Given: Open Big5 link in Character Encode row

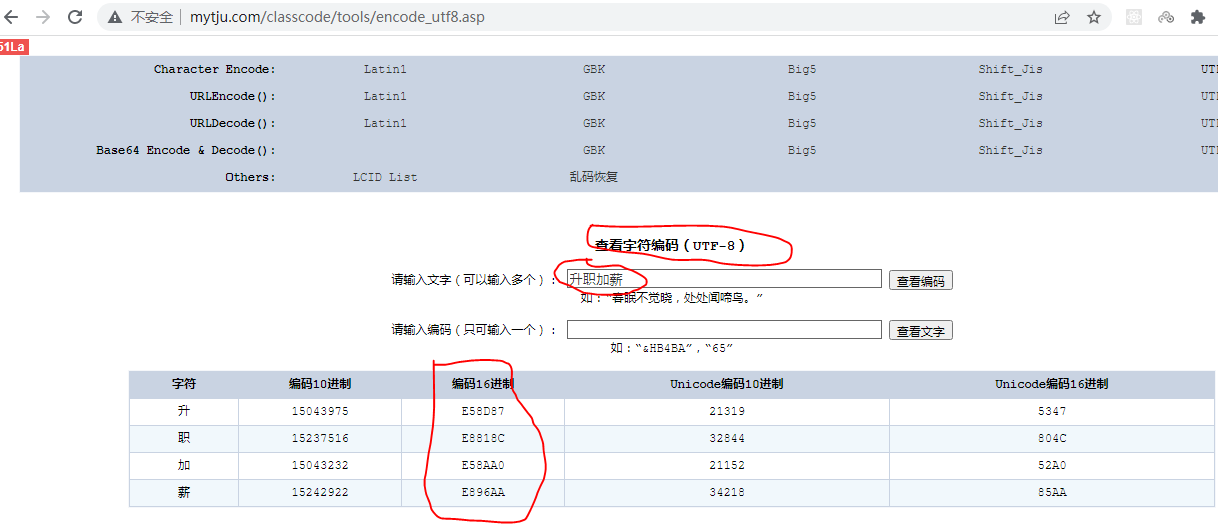Looking at the screenshot, I should (x=802, y=69).
